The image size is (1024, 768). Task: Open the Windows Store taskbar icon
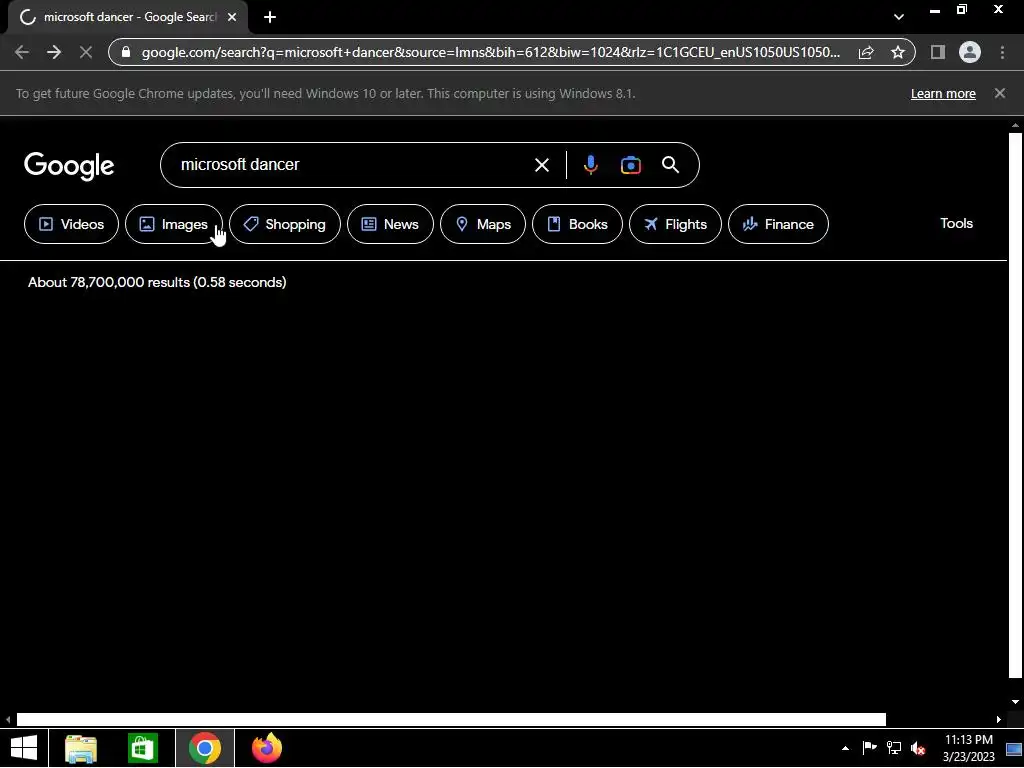(x=143, y=748)
